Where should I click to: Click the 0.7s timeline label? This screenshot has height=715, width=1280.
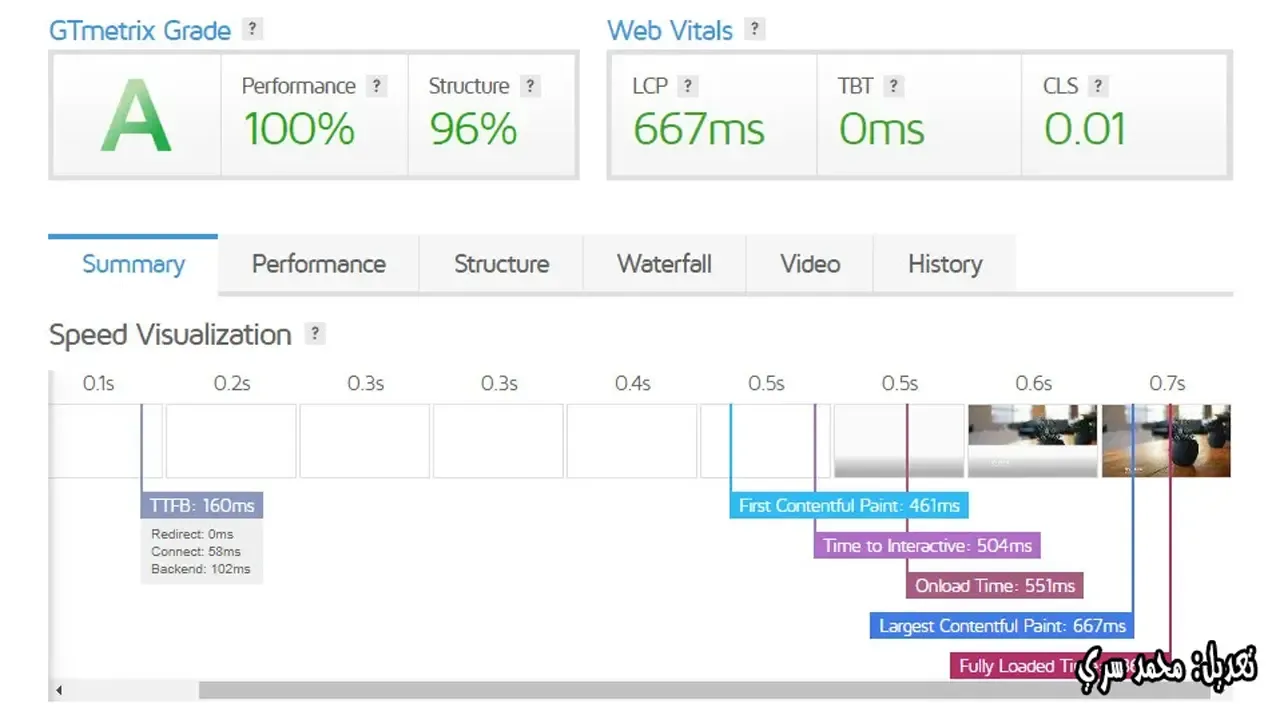pyautogui.click(x=1167, y=383)
